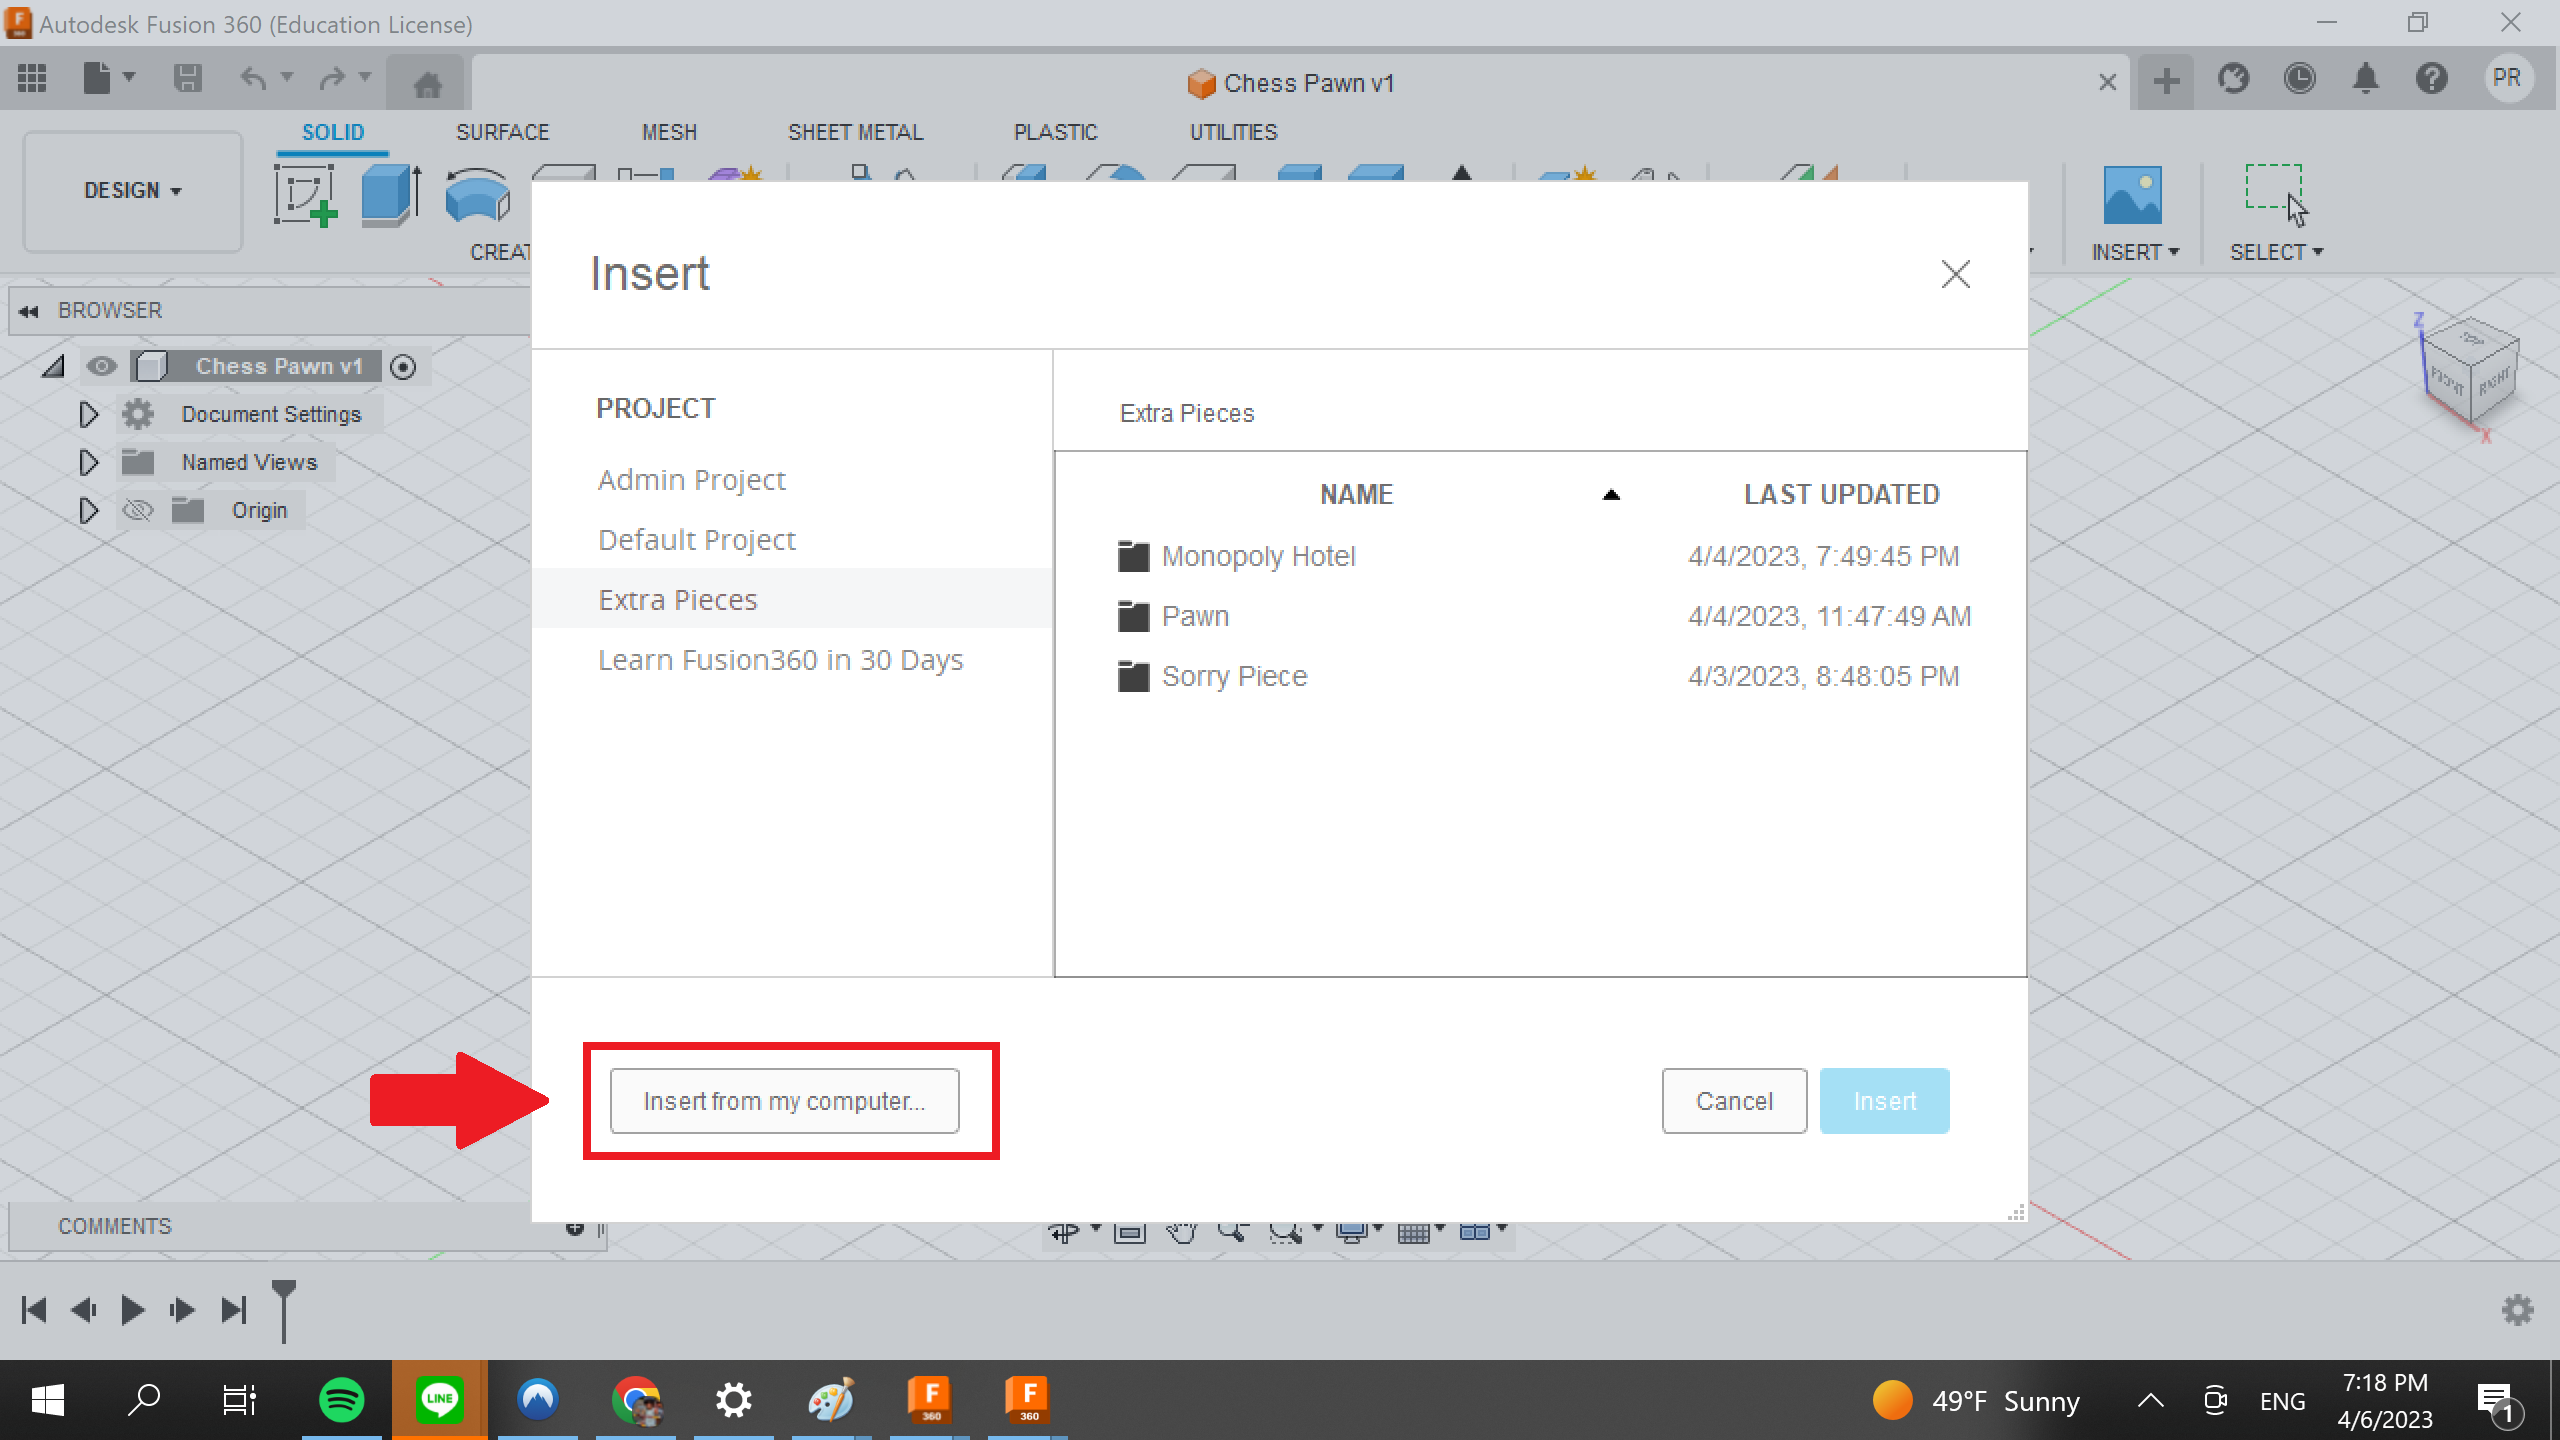Expand Origin tree node
The image size is (2560, 1440).
point(88,510)
